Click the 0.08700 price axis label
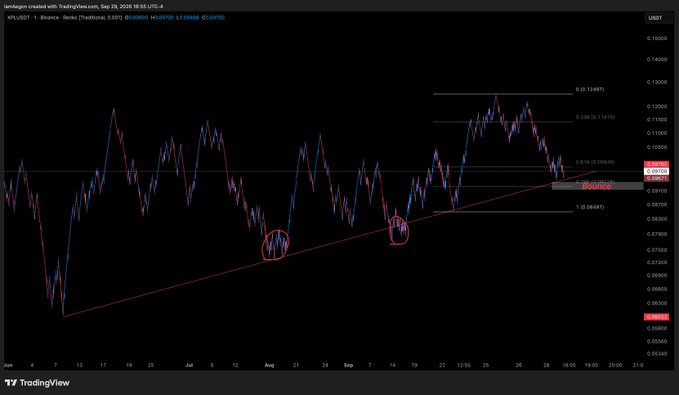The image size is (679, 395). click(657, 204)
